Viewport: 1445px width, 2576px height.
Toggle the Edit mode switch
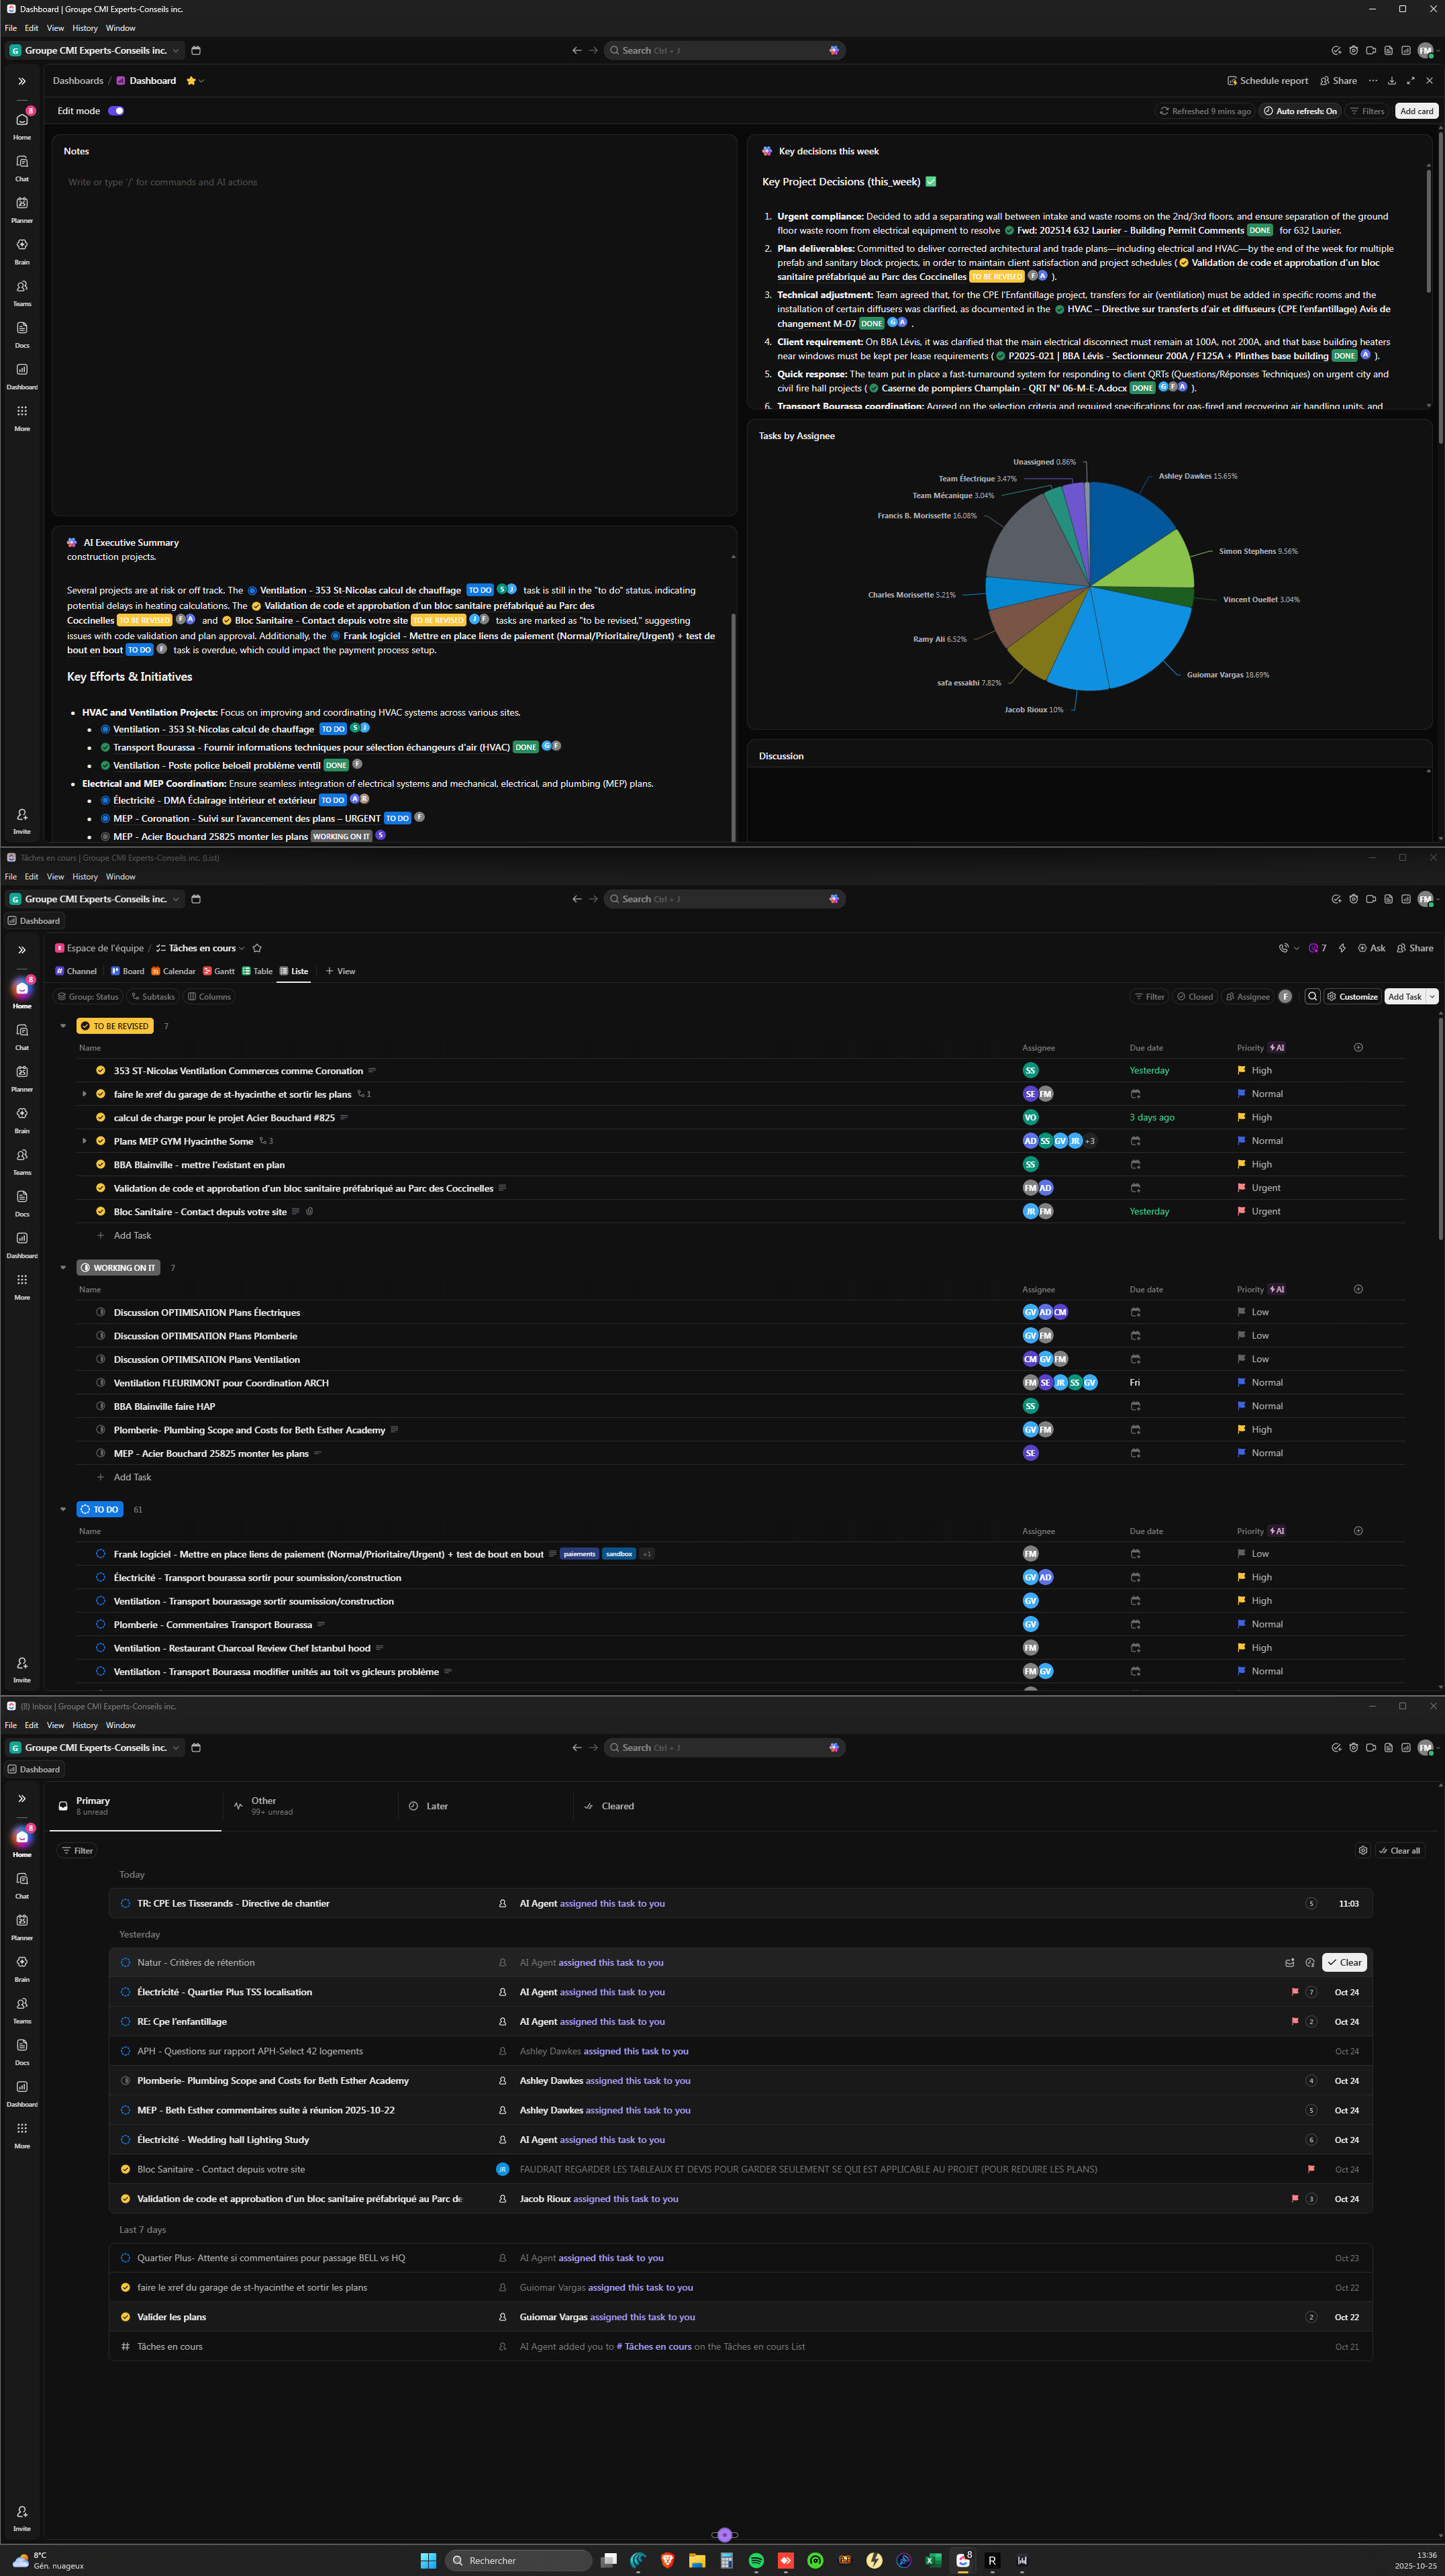click(x=116, y=111)
